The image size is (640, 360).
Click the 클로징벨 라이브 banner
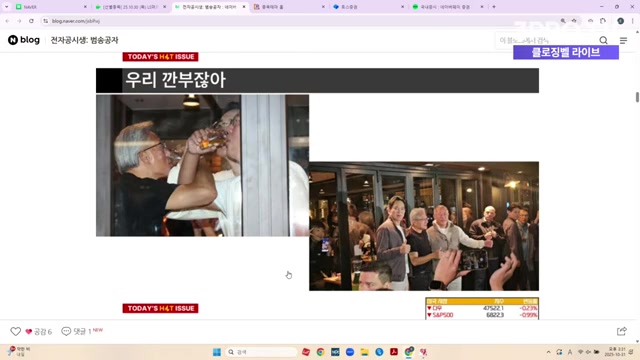(566, 52)
